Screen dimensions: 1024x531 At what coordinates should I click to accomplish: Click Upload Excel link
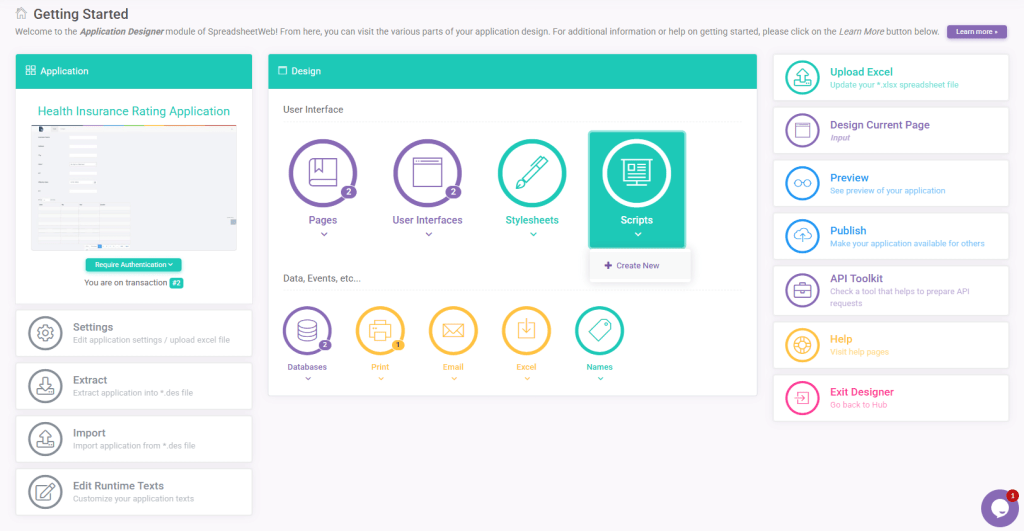861,72
